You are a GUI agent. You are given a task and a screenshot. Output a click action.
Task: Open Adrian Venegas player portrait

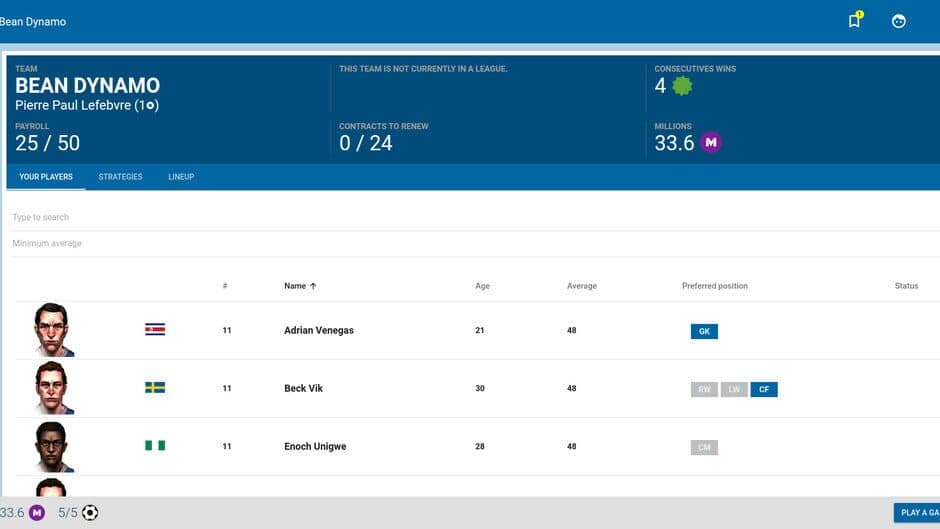[x=52, y=329]
